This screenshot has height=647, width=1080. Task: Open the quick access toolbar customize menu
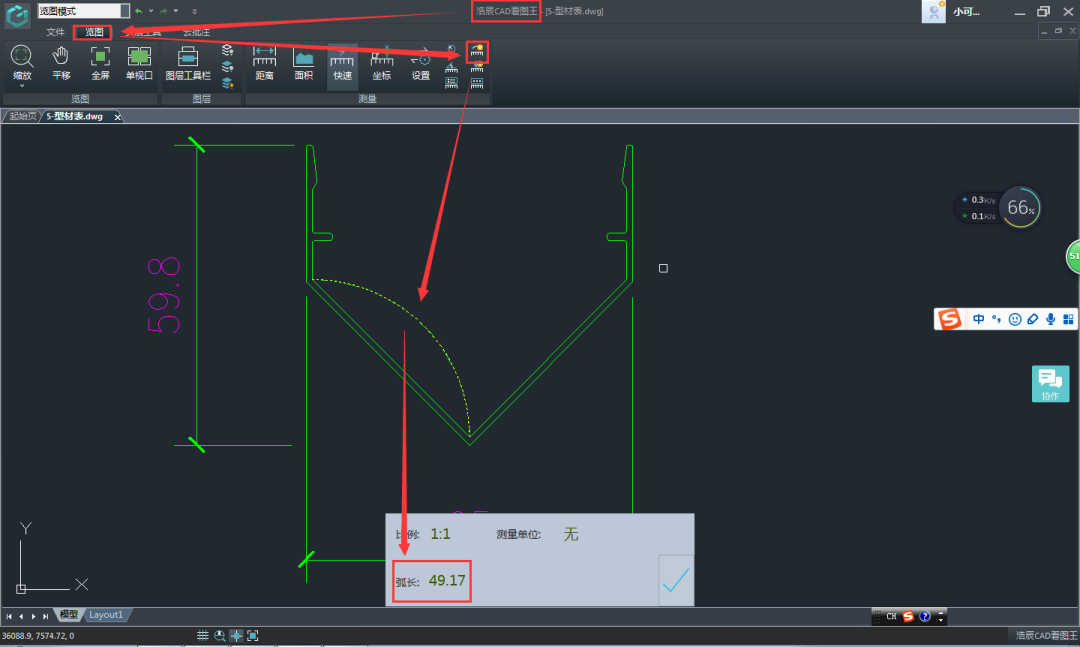(194, 11)
